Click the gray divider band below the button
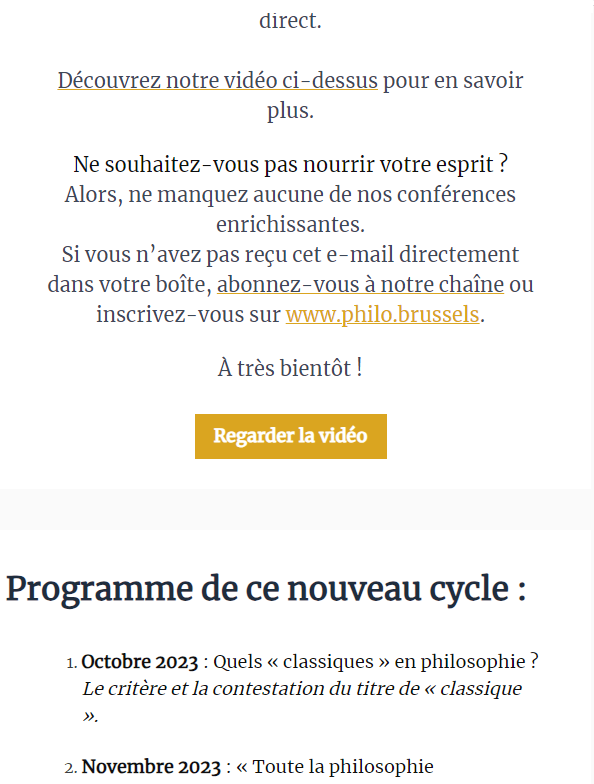The width and height of the screenshot is (594, 784). tap(296, 509)
